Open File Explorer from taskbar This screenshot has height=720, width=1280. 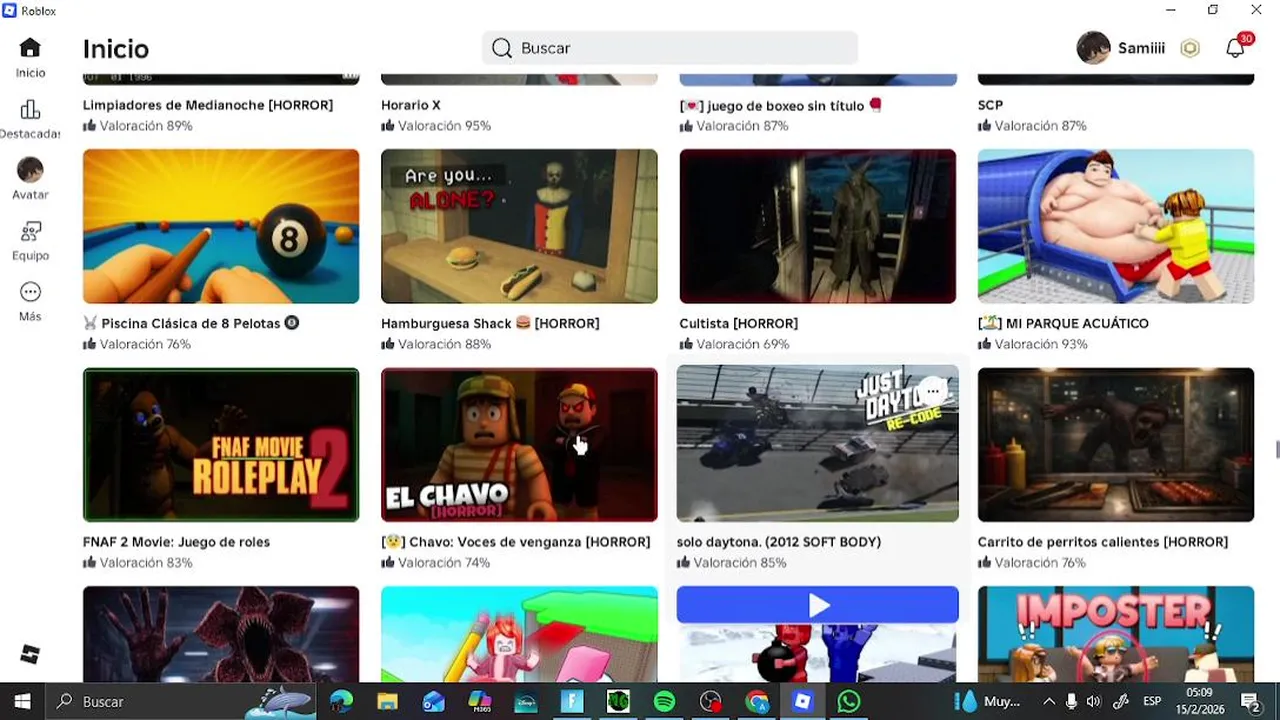pyautogui.click(x=387, y=702)
